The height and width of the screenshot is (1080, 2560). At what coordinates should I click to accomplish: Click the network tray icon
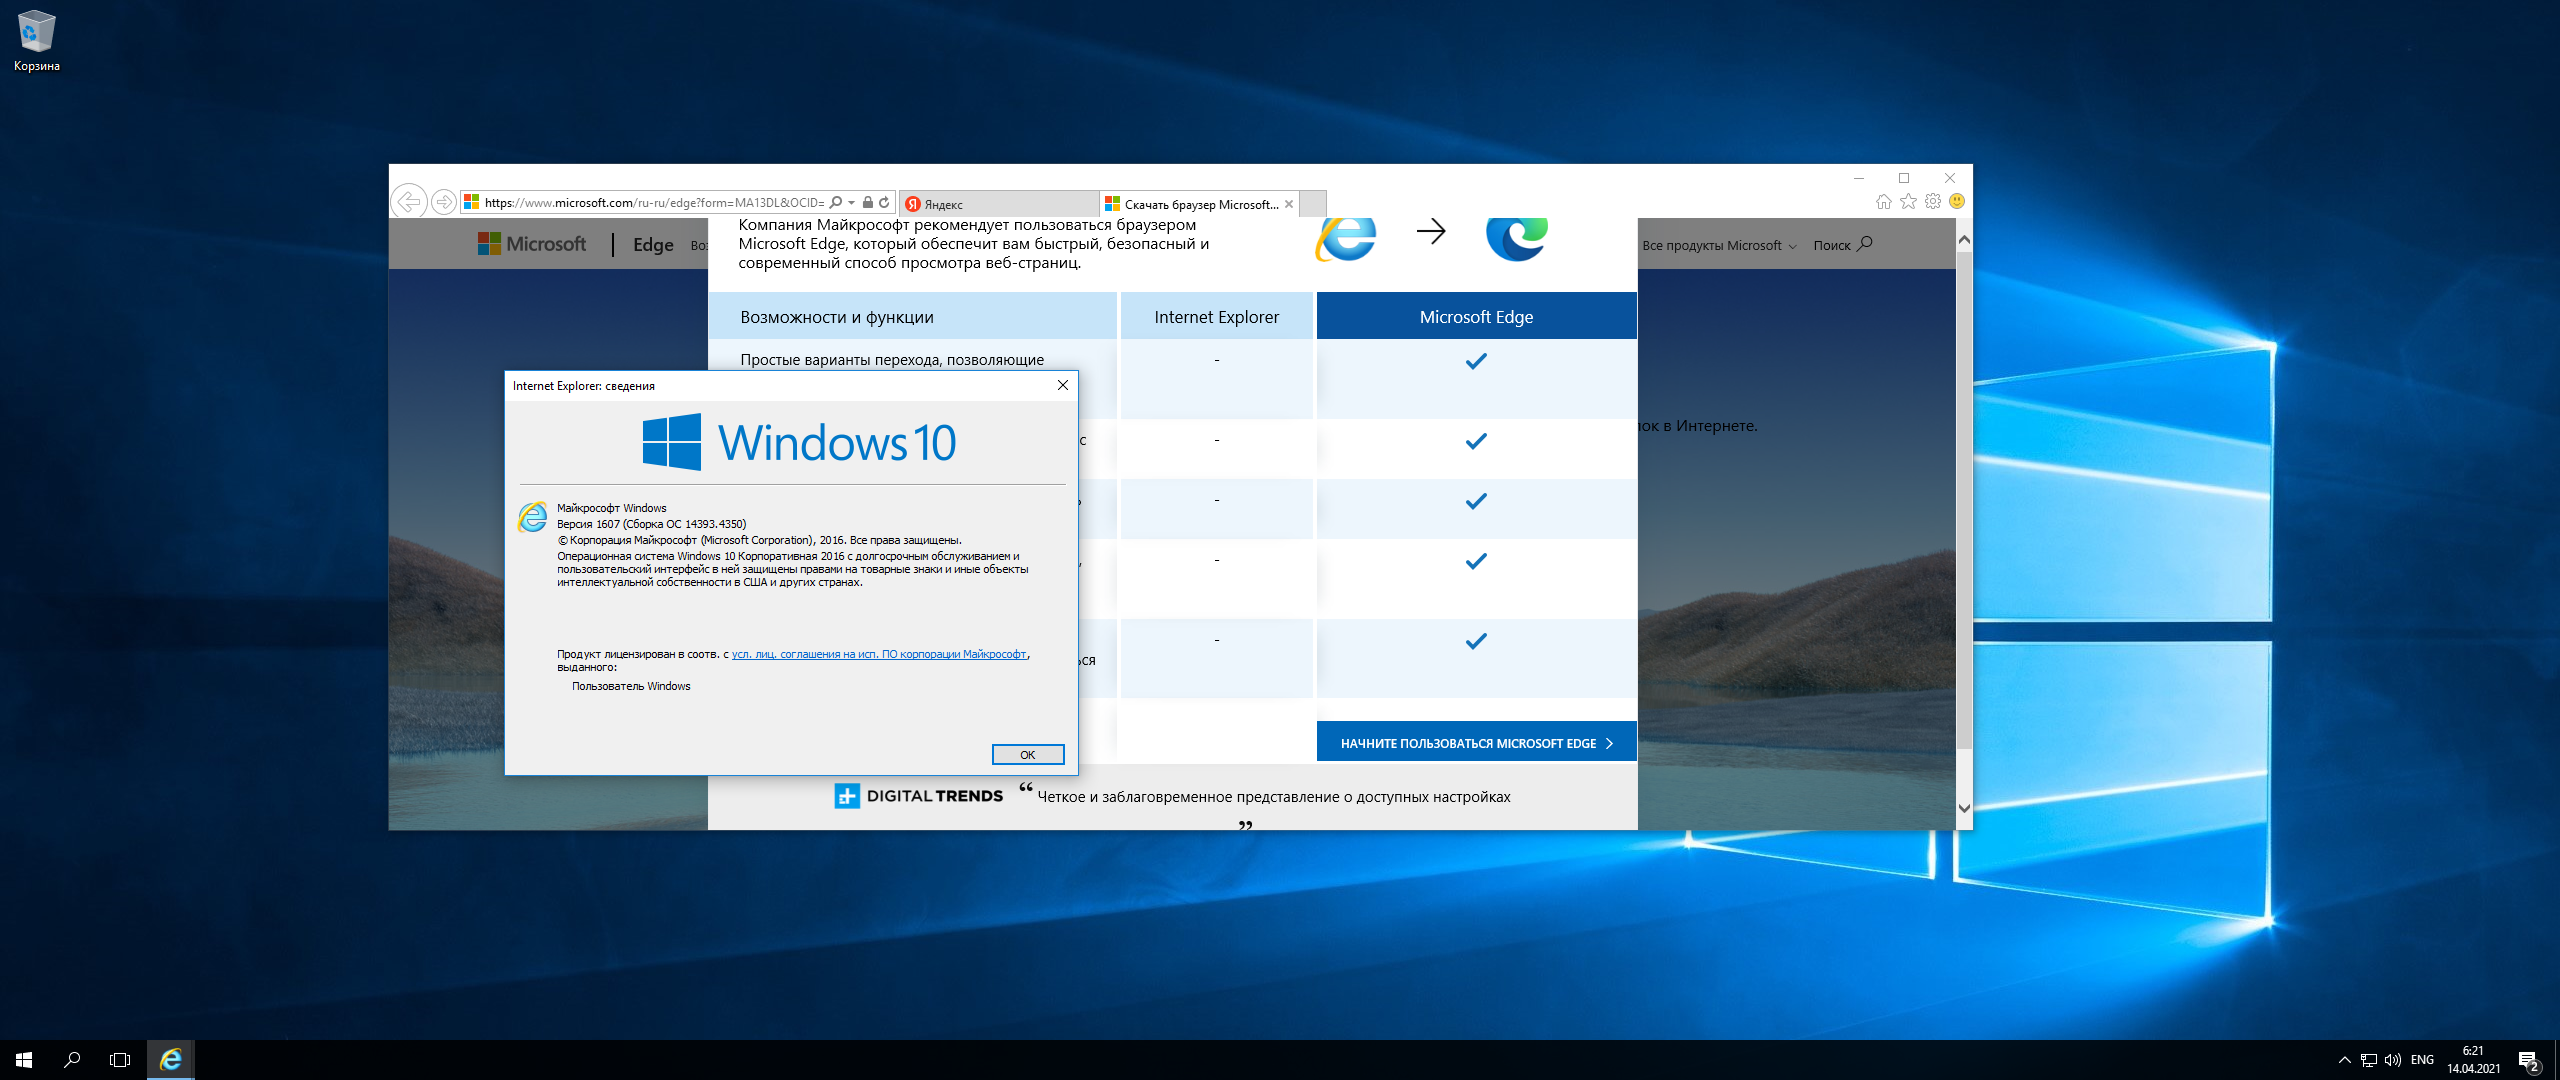2368,1060
